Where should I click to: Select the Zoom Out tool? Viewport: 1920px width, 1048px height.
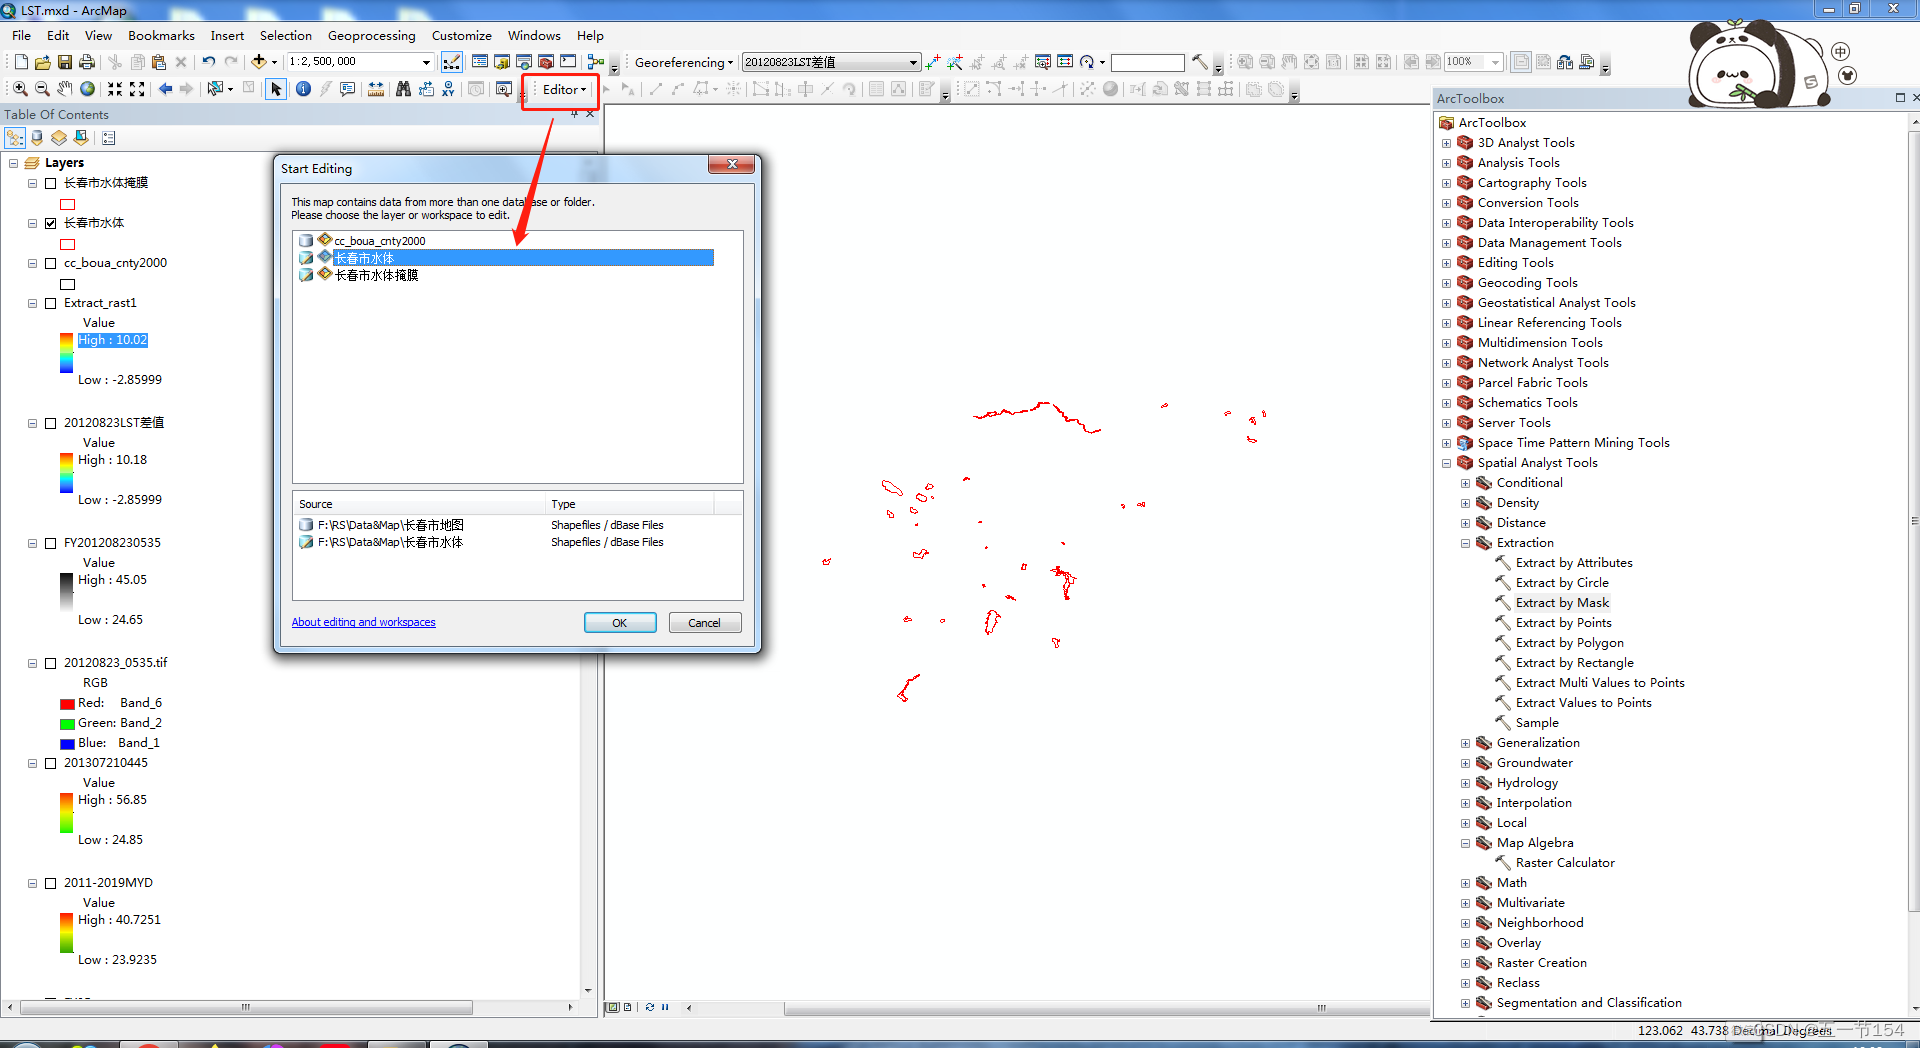pos(42,89)
